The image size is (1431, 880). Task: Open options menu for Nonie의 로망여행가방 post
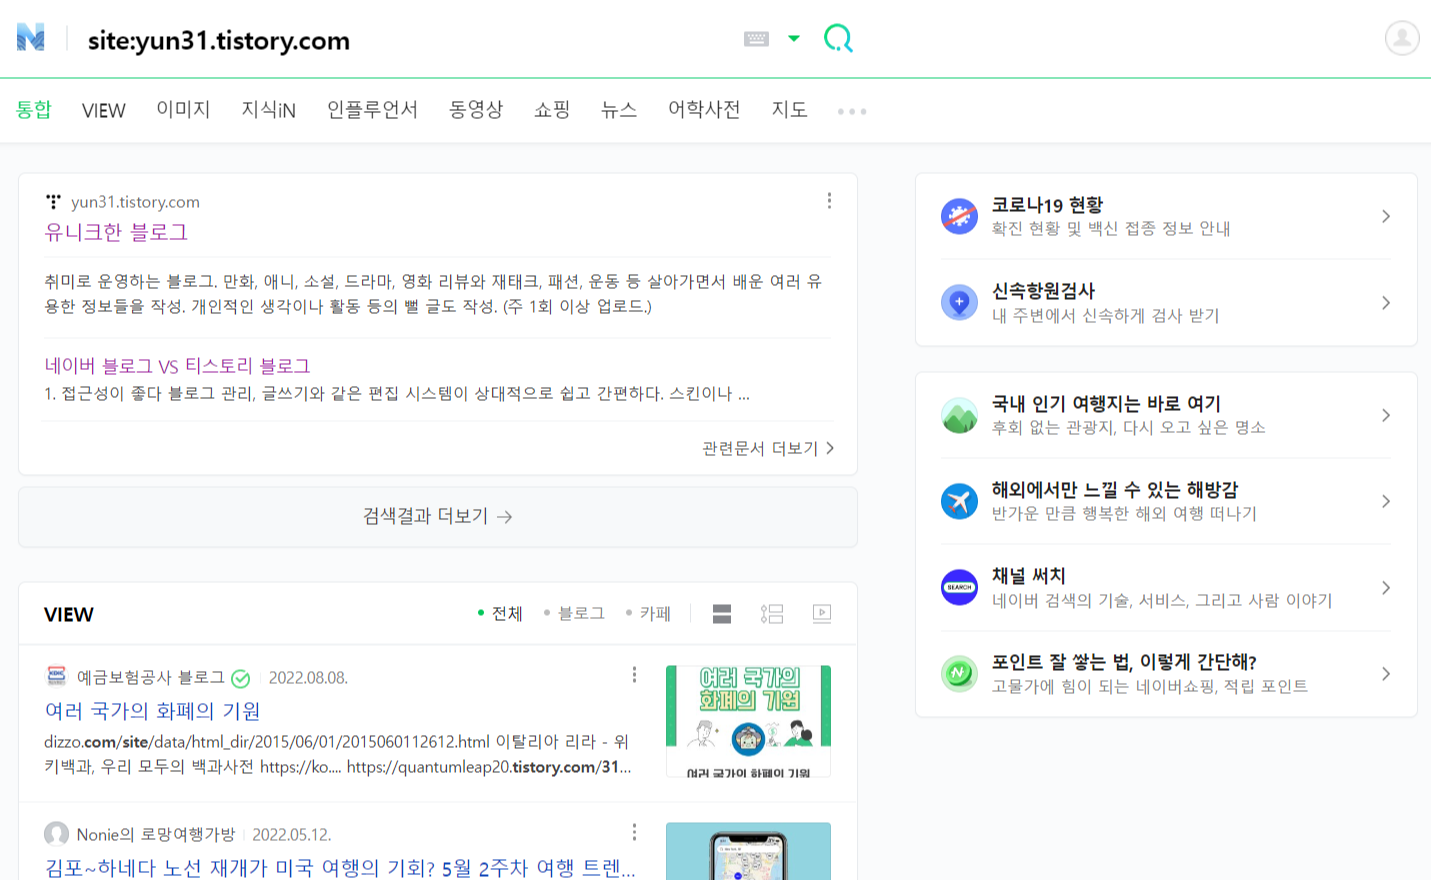pos(634,832)
